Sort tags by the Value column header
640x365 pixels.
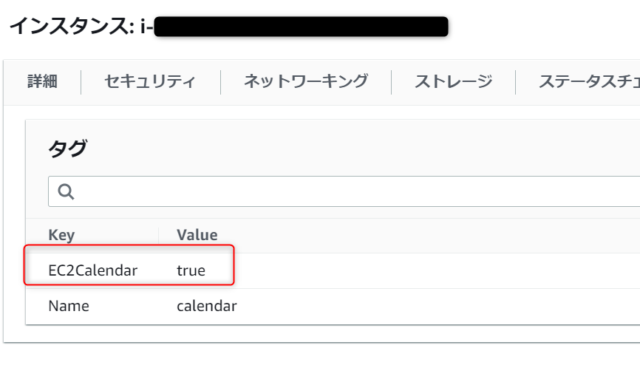pos(197,235)
